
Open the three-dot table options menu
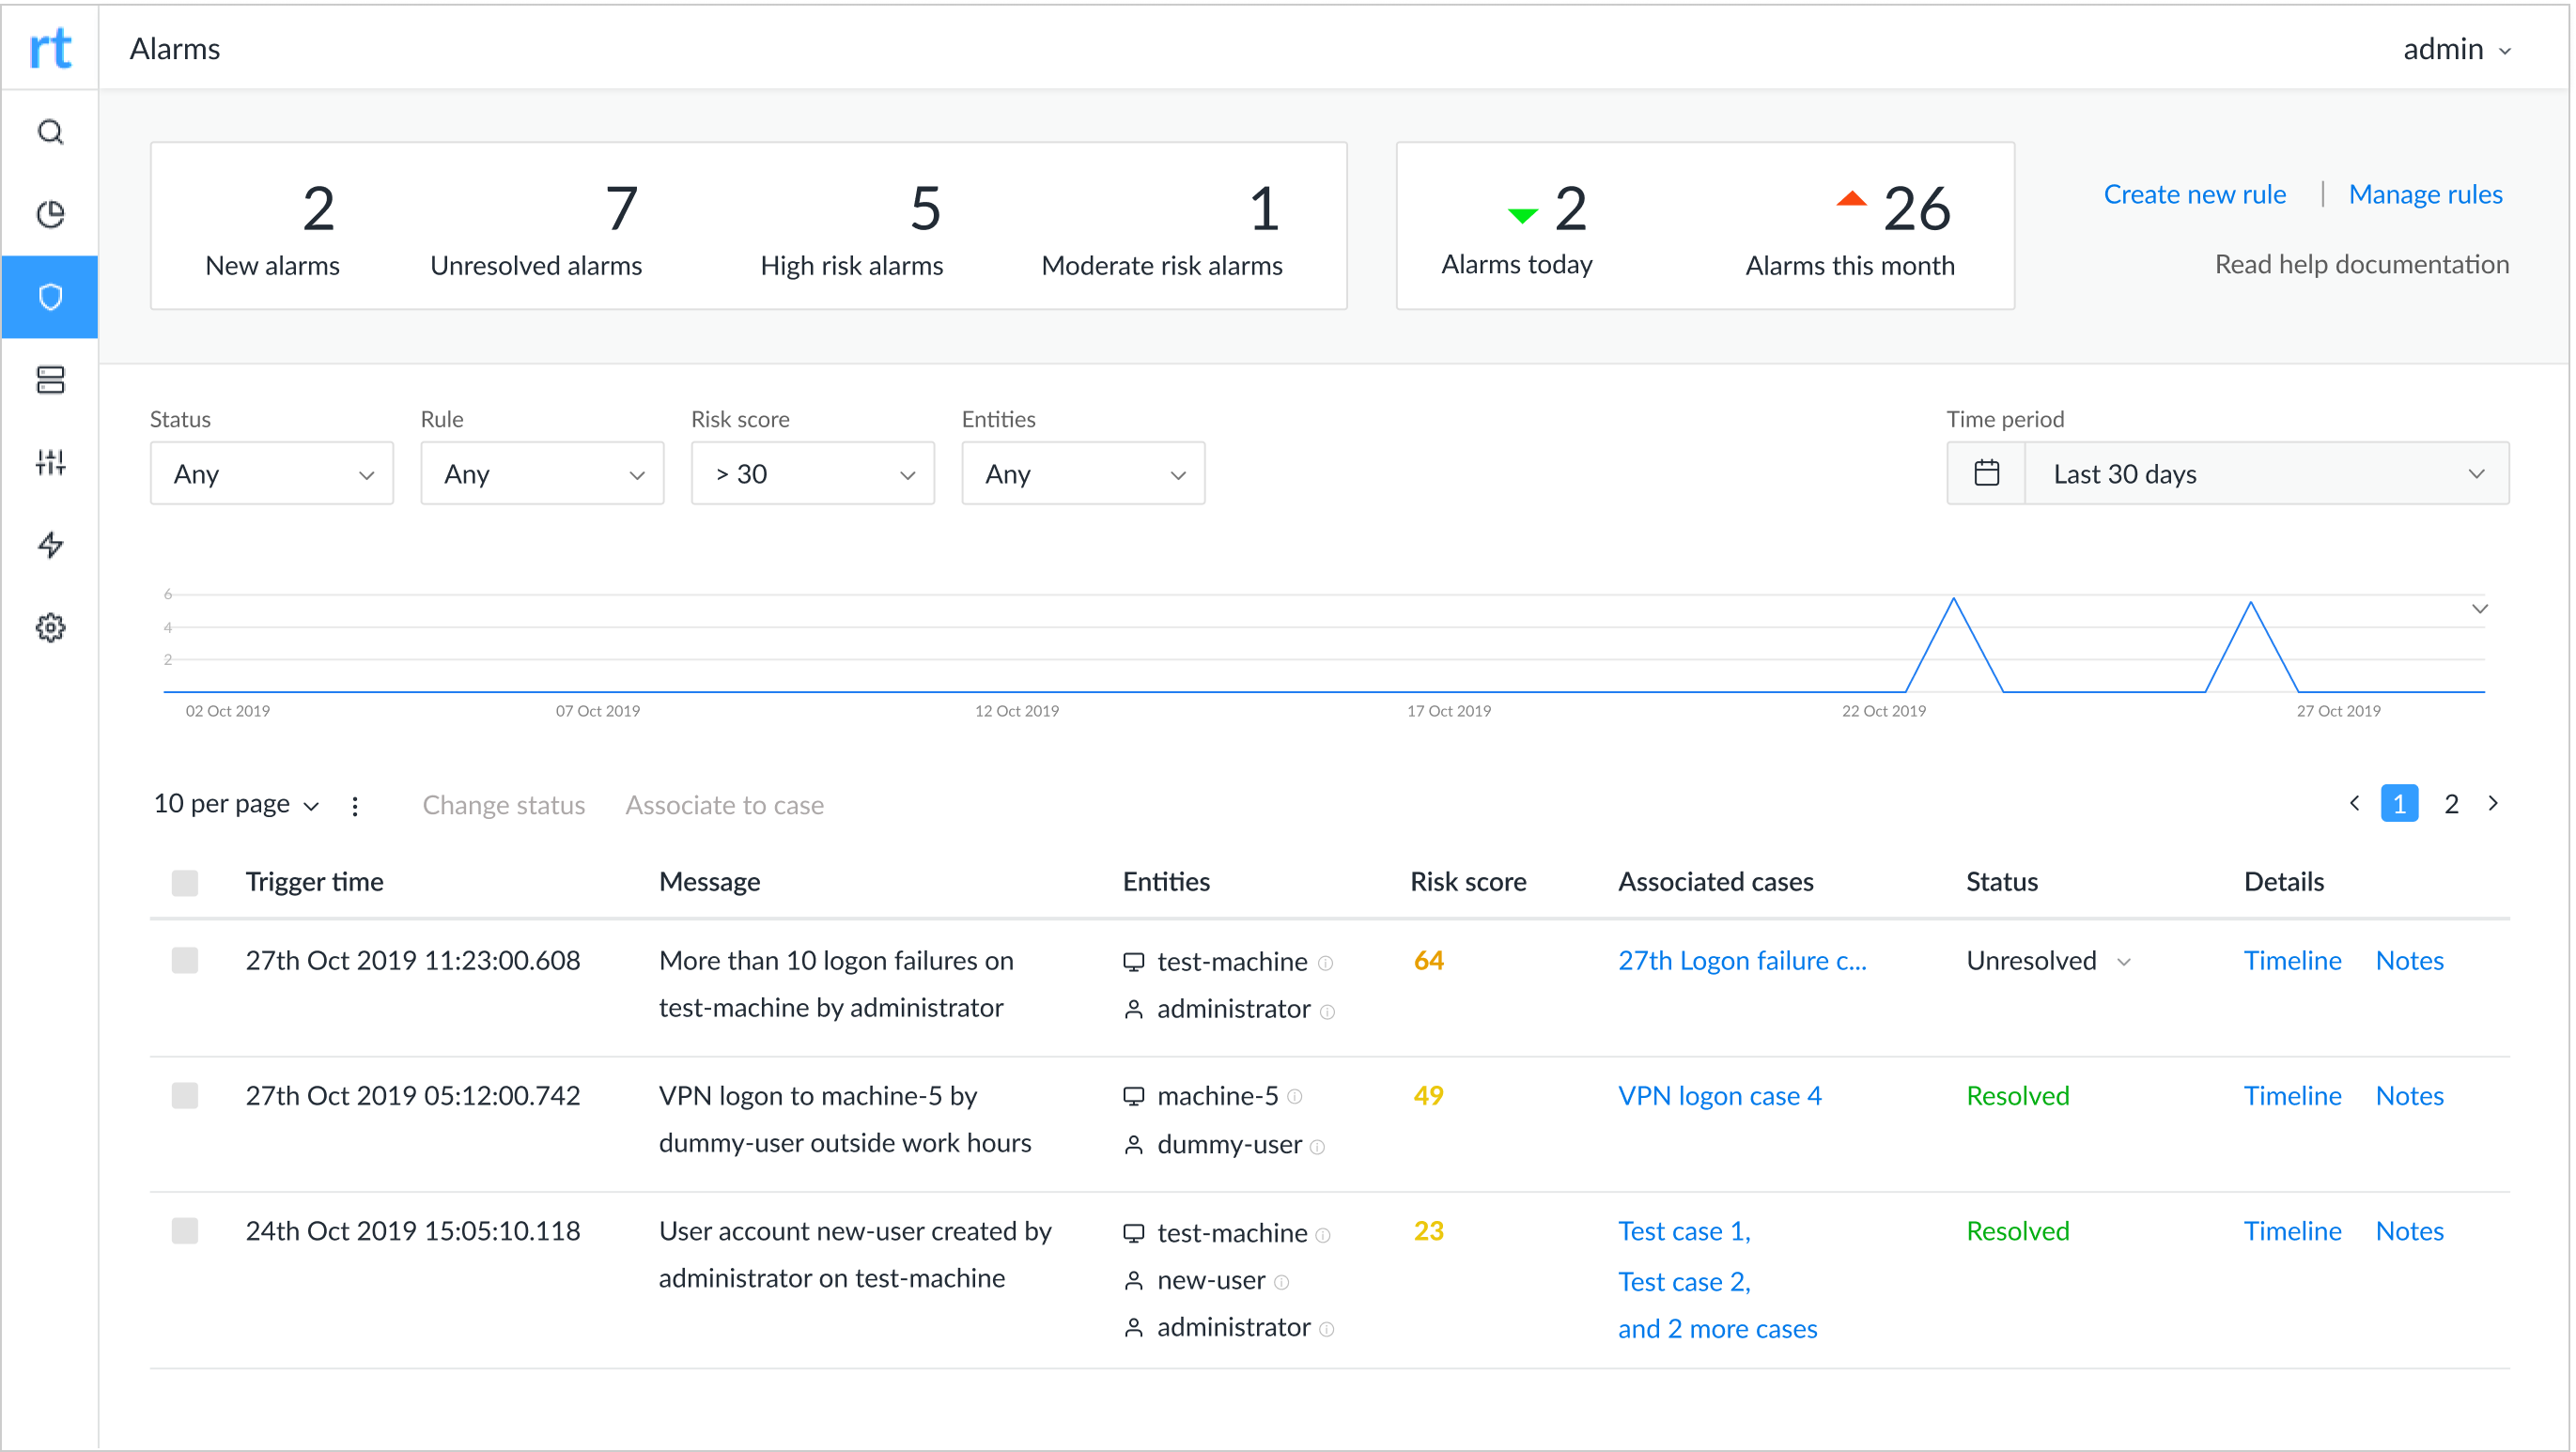click(355, 806)
